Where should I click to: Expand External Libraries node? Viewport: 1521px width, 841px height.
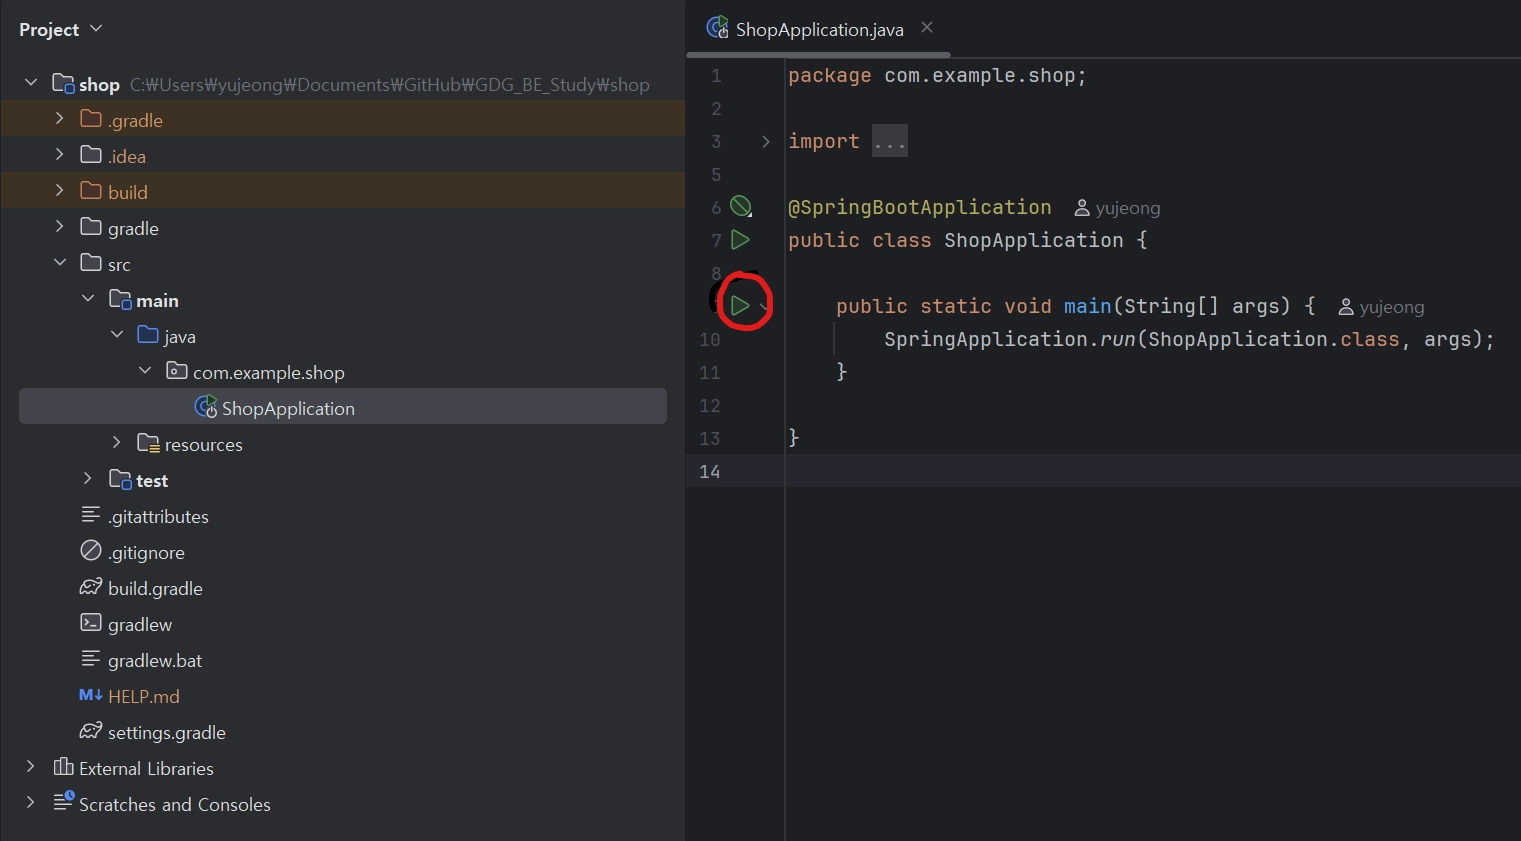pos(30,768)
